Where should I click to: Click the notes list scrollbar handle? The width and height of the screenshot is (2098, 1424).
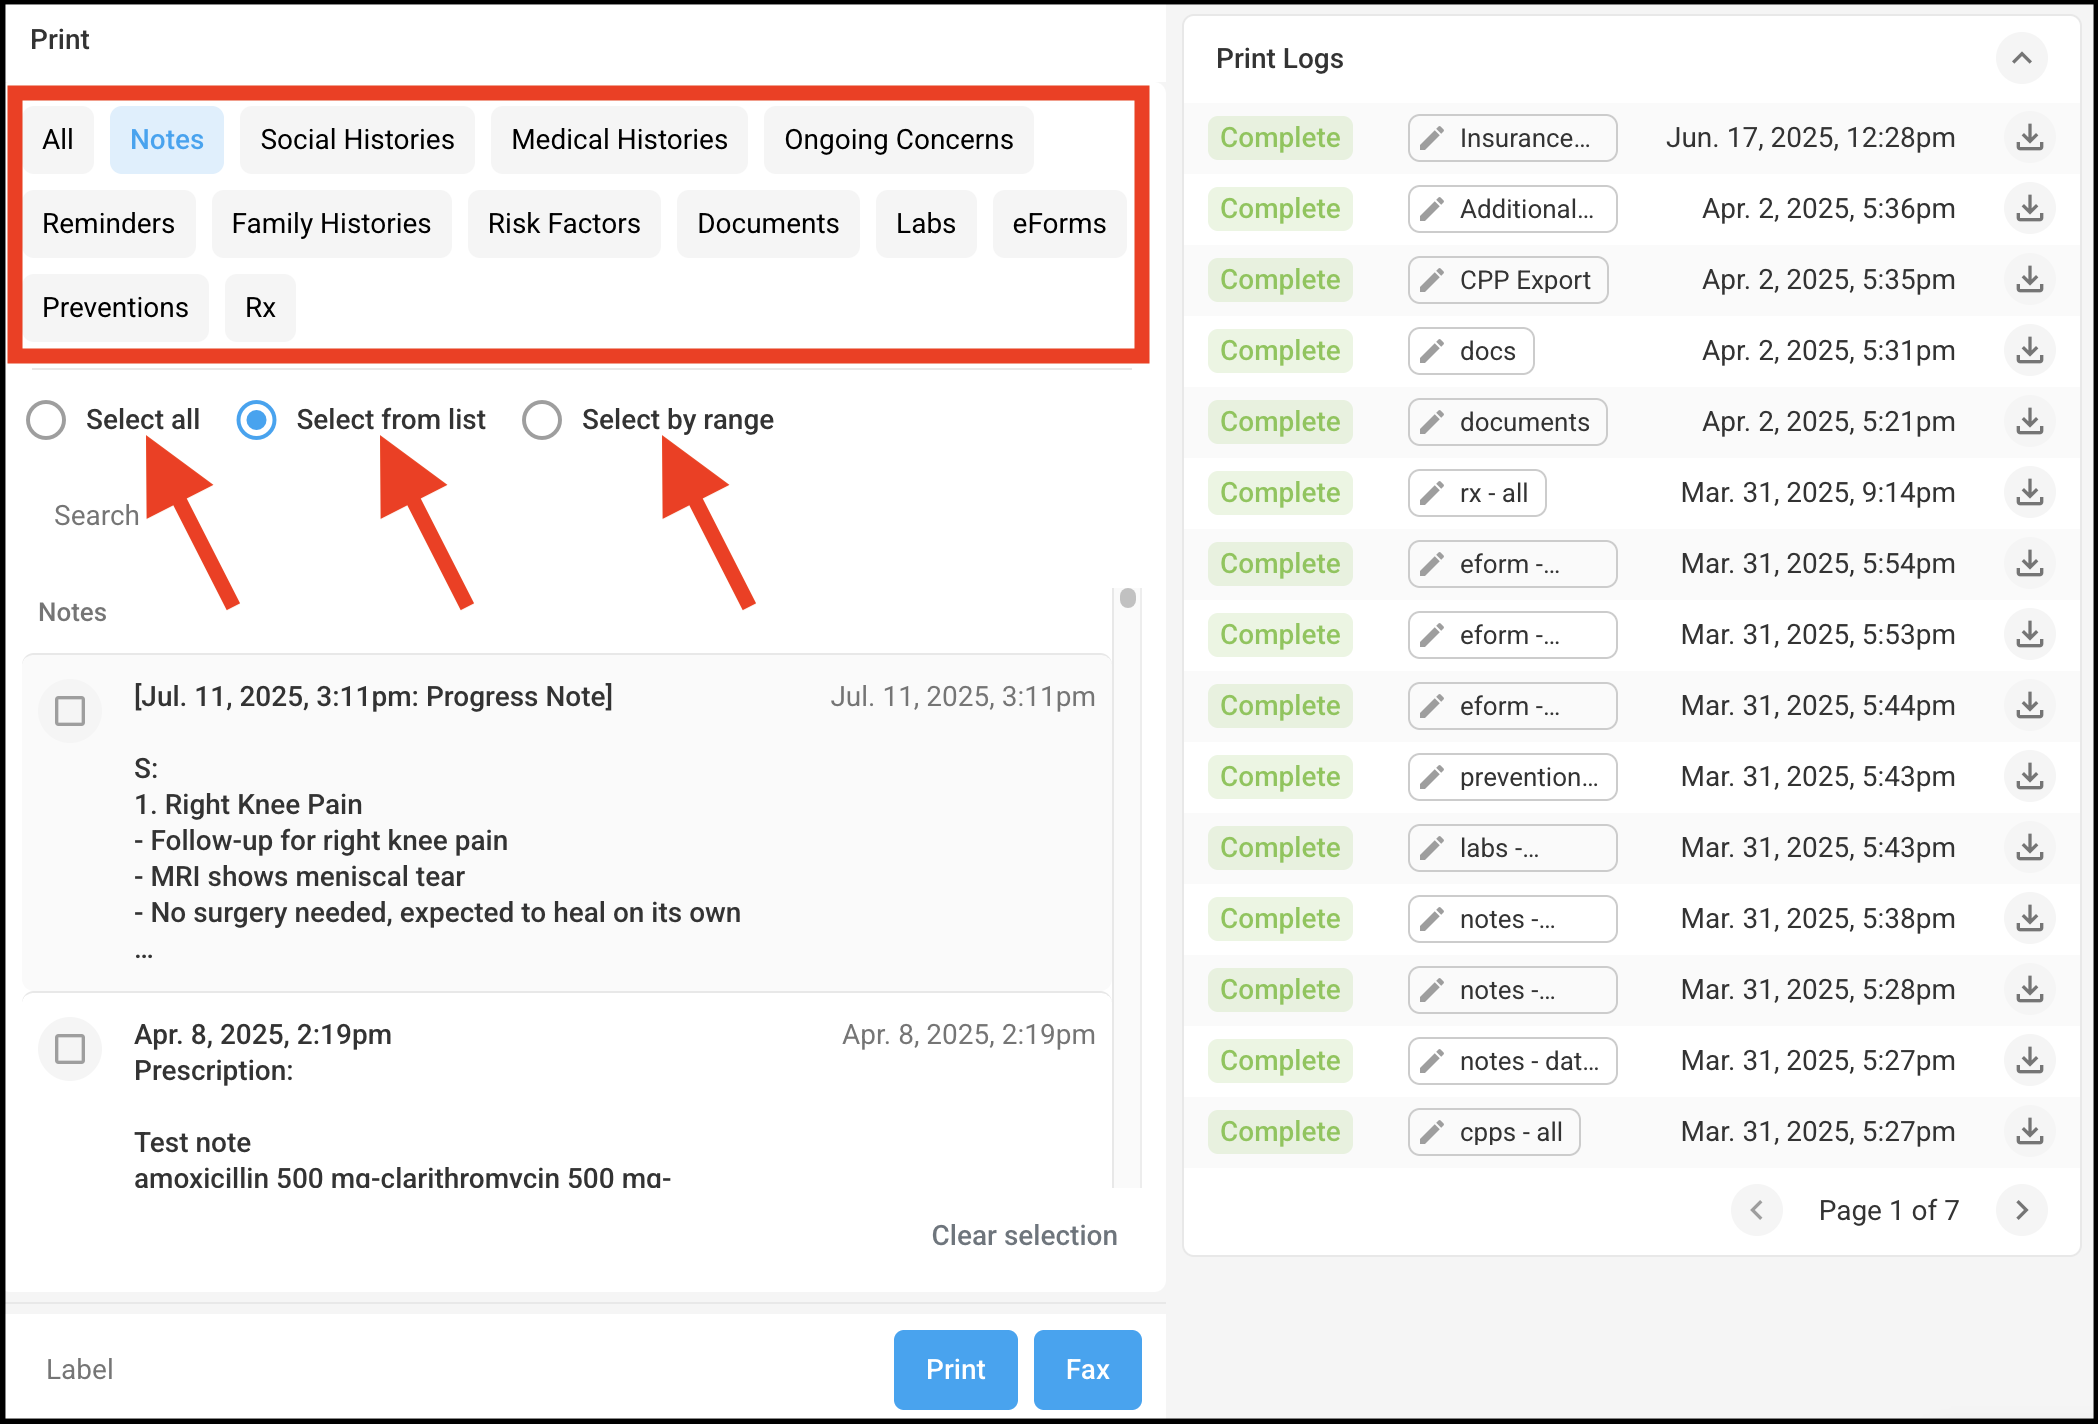(x=1128, y=598)
